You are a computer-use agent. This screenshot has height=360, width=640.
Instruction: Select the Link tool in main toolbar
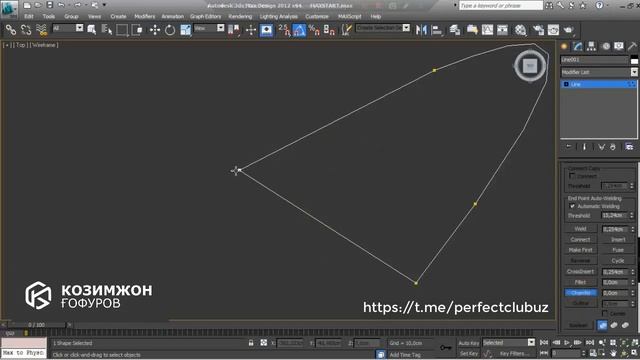[11, 30]
